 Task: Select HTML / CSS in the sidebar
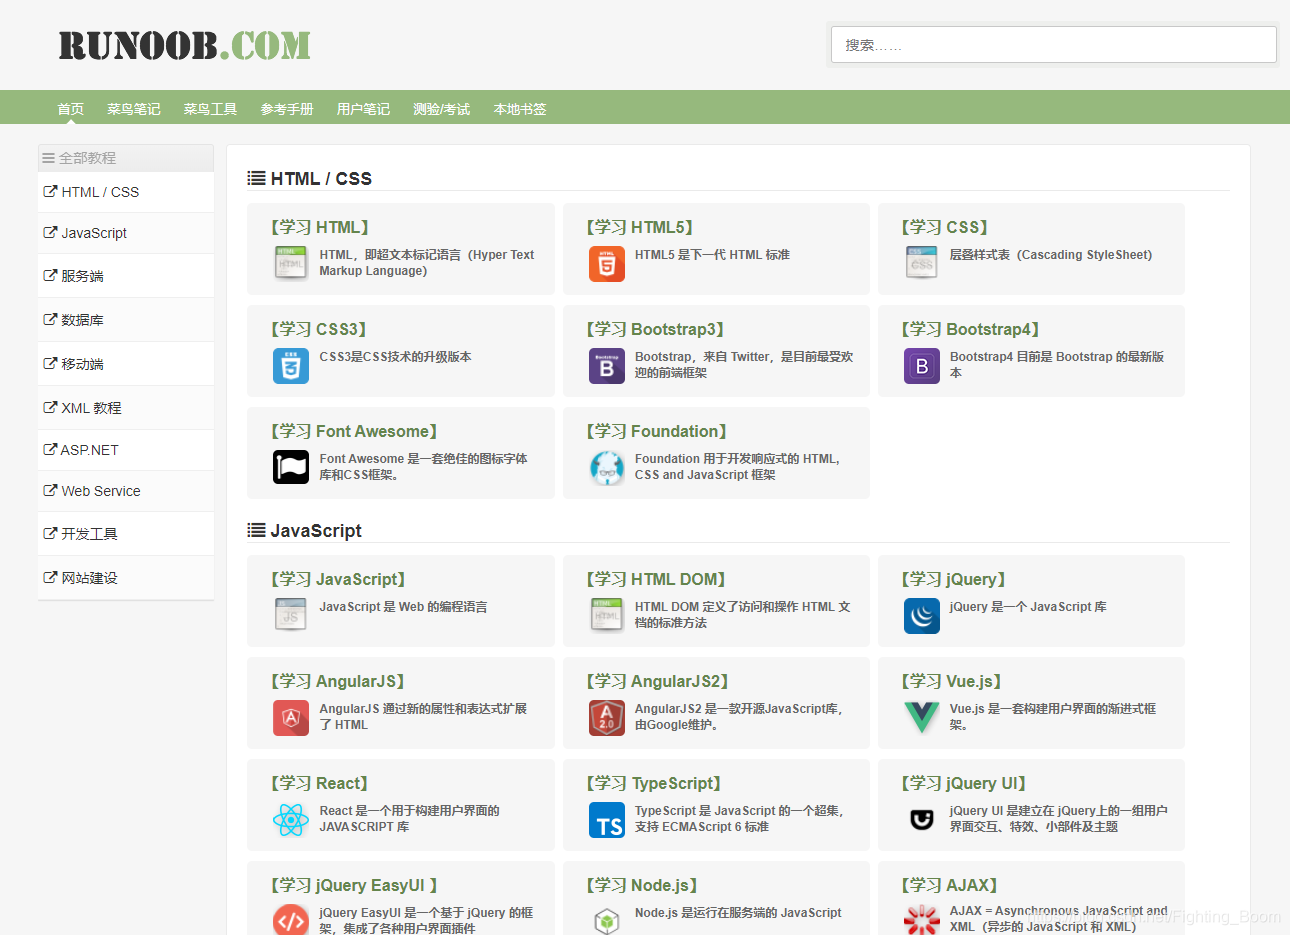click(126, 192)
